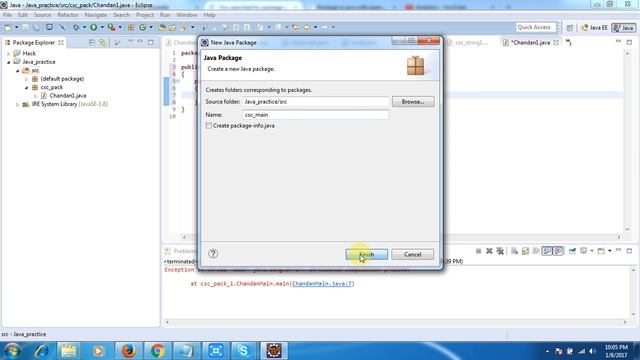Viewport: 640px width, 360px height.
Task: Click the Run Last Tool external tools icon
Action: pos(111,27)
